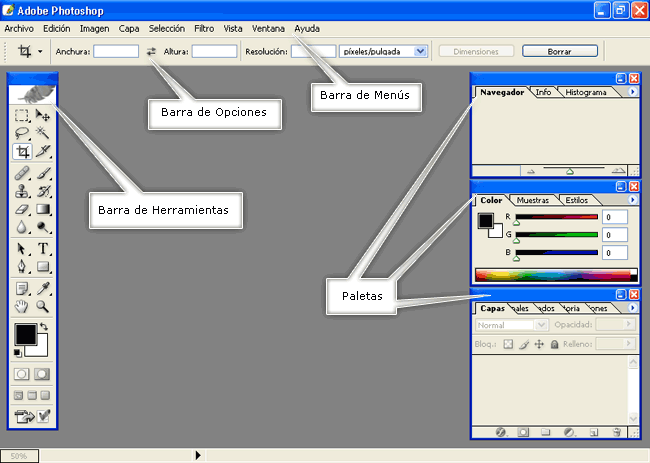Viewport: 650px width, 463px height.
Task: Choose Full Screen mode
Action: [x=46, y=395]
